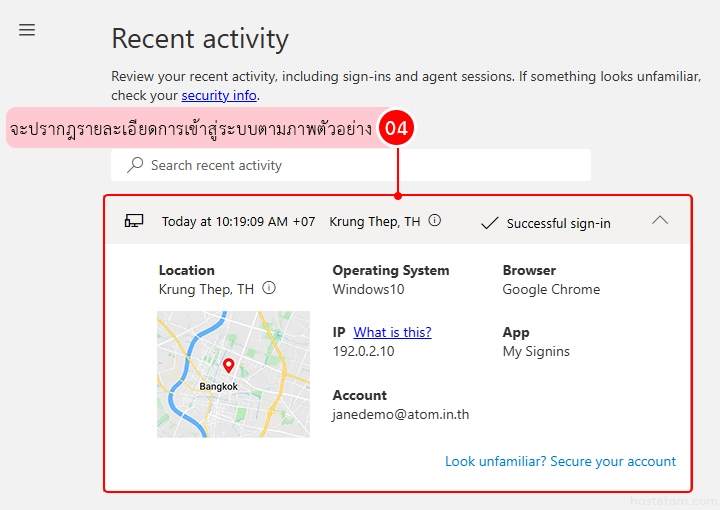Click the info icon under Location
The width and height of the screenshot is (720, 510).
(269, 288)
